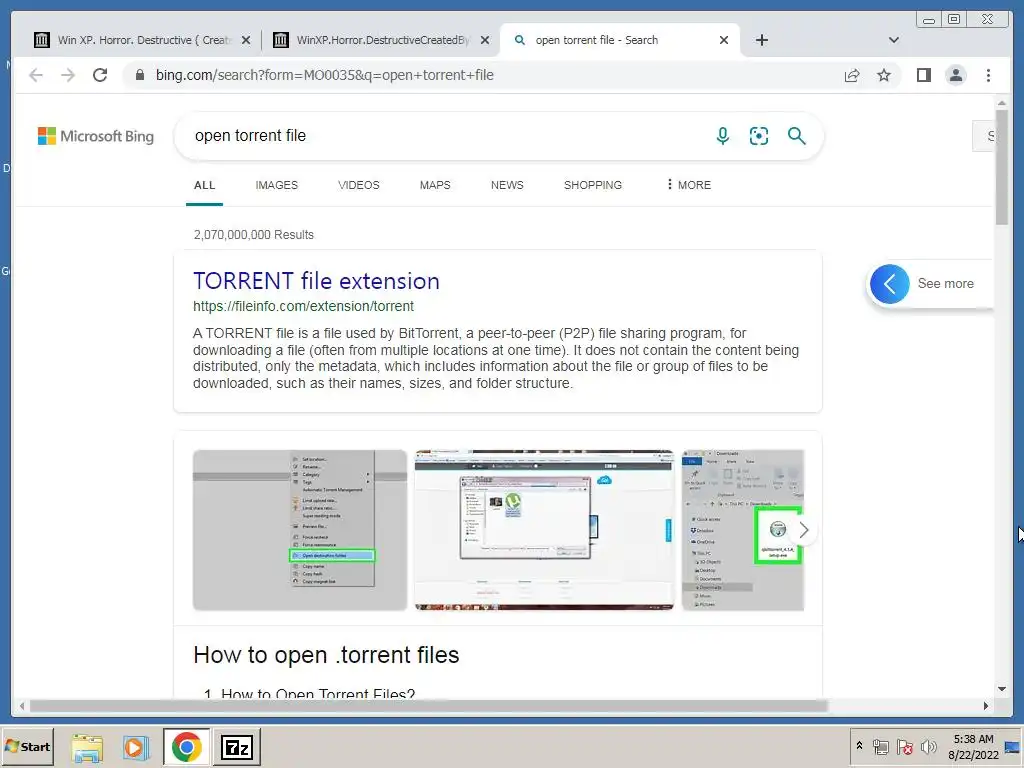The width and height of the screenshot is (1024, 768).
Task: Go to the Microsoft Bing logo home
Action: 96,136
